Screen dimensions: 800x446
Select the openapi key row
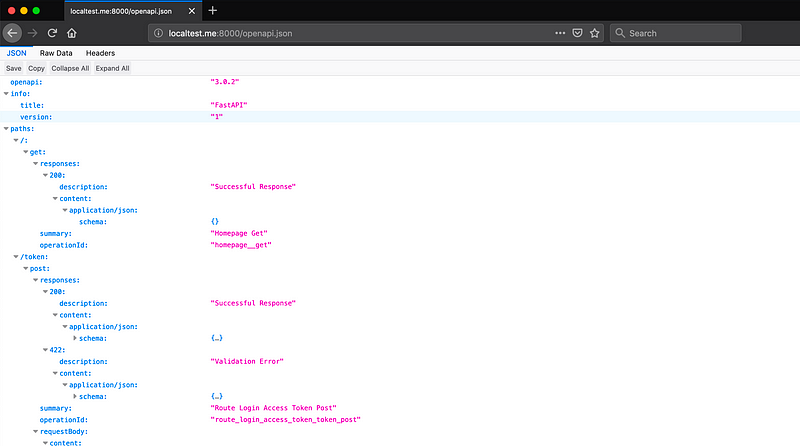click(x=400, y=82)
